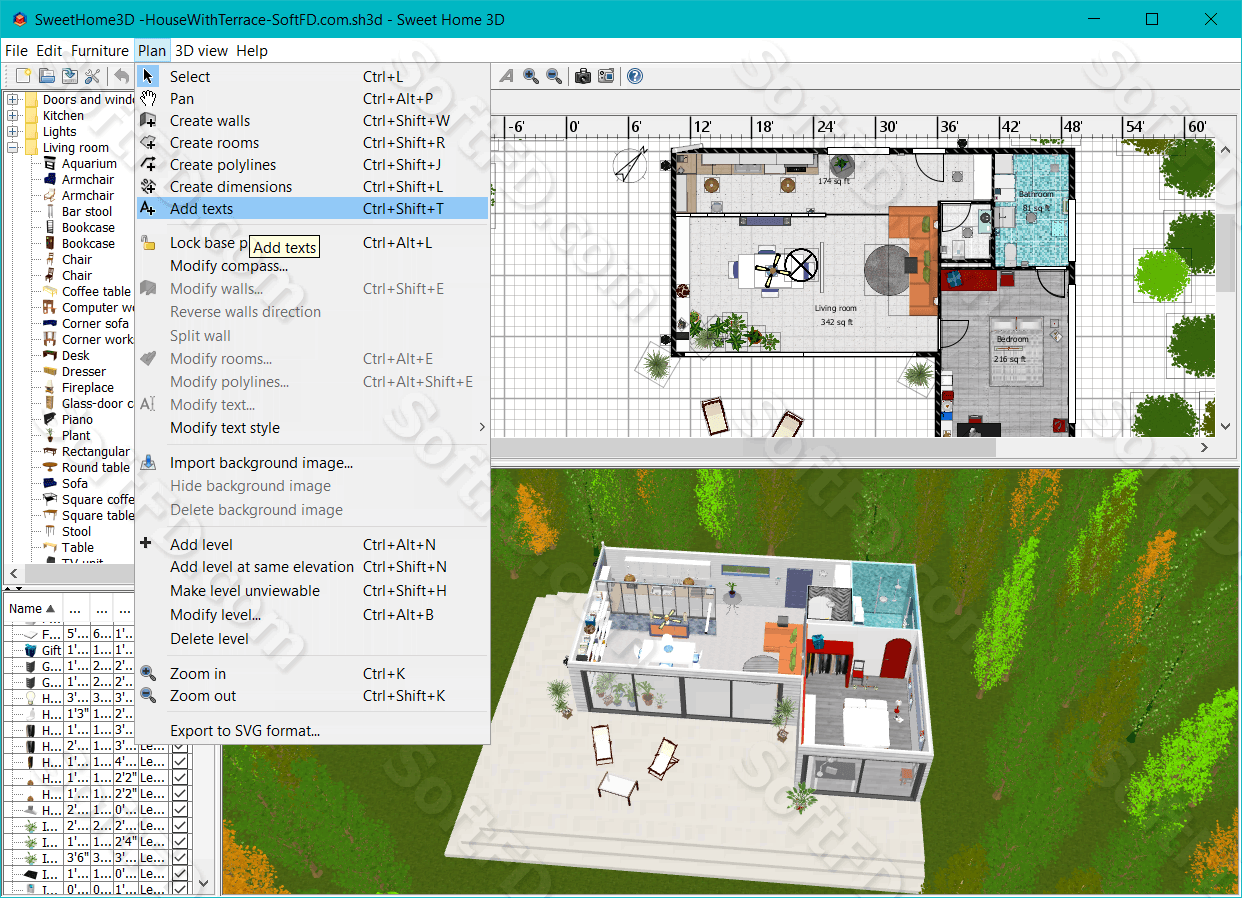Choose Export to SVG format...
This screenshot has width=1242, height=898.
(x=312, y=730)
